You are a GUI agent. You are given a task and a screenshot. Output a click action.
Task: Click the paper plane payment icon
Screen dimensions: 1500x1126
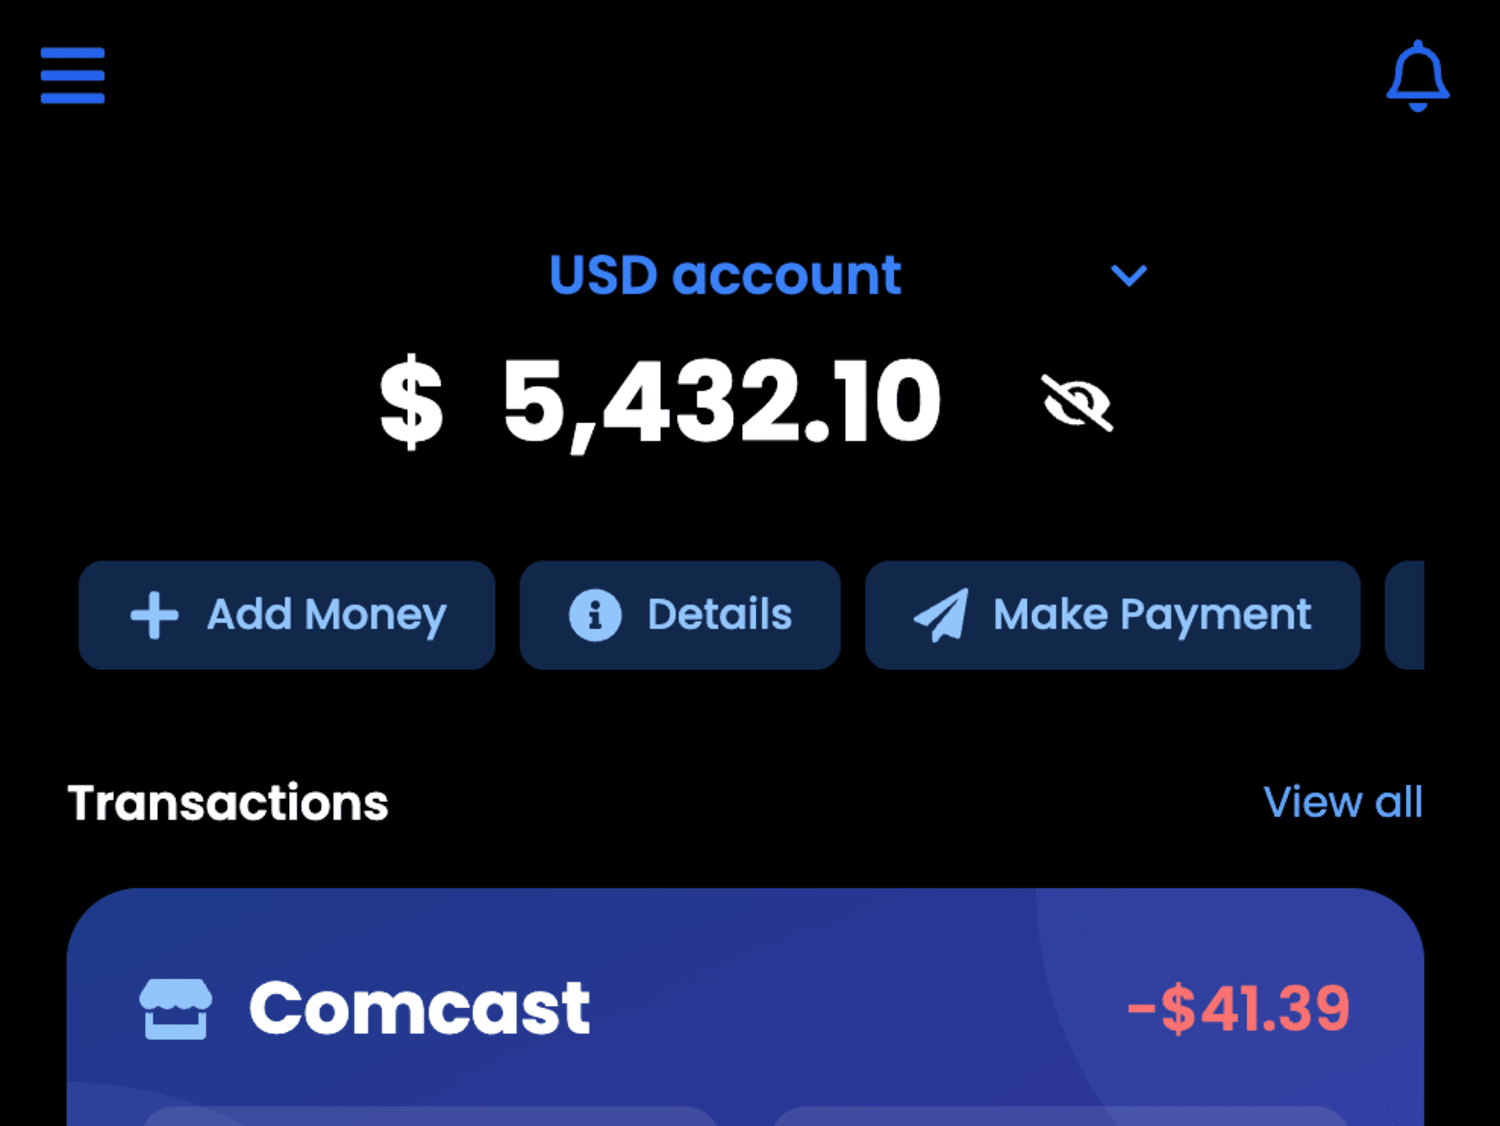pyautogui.click(x=941, y=615)
